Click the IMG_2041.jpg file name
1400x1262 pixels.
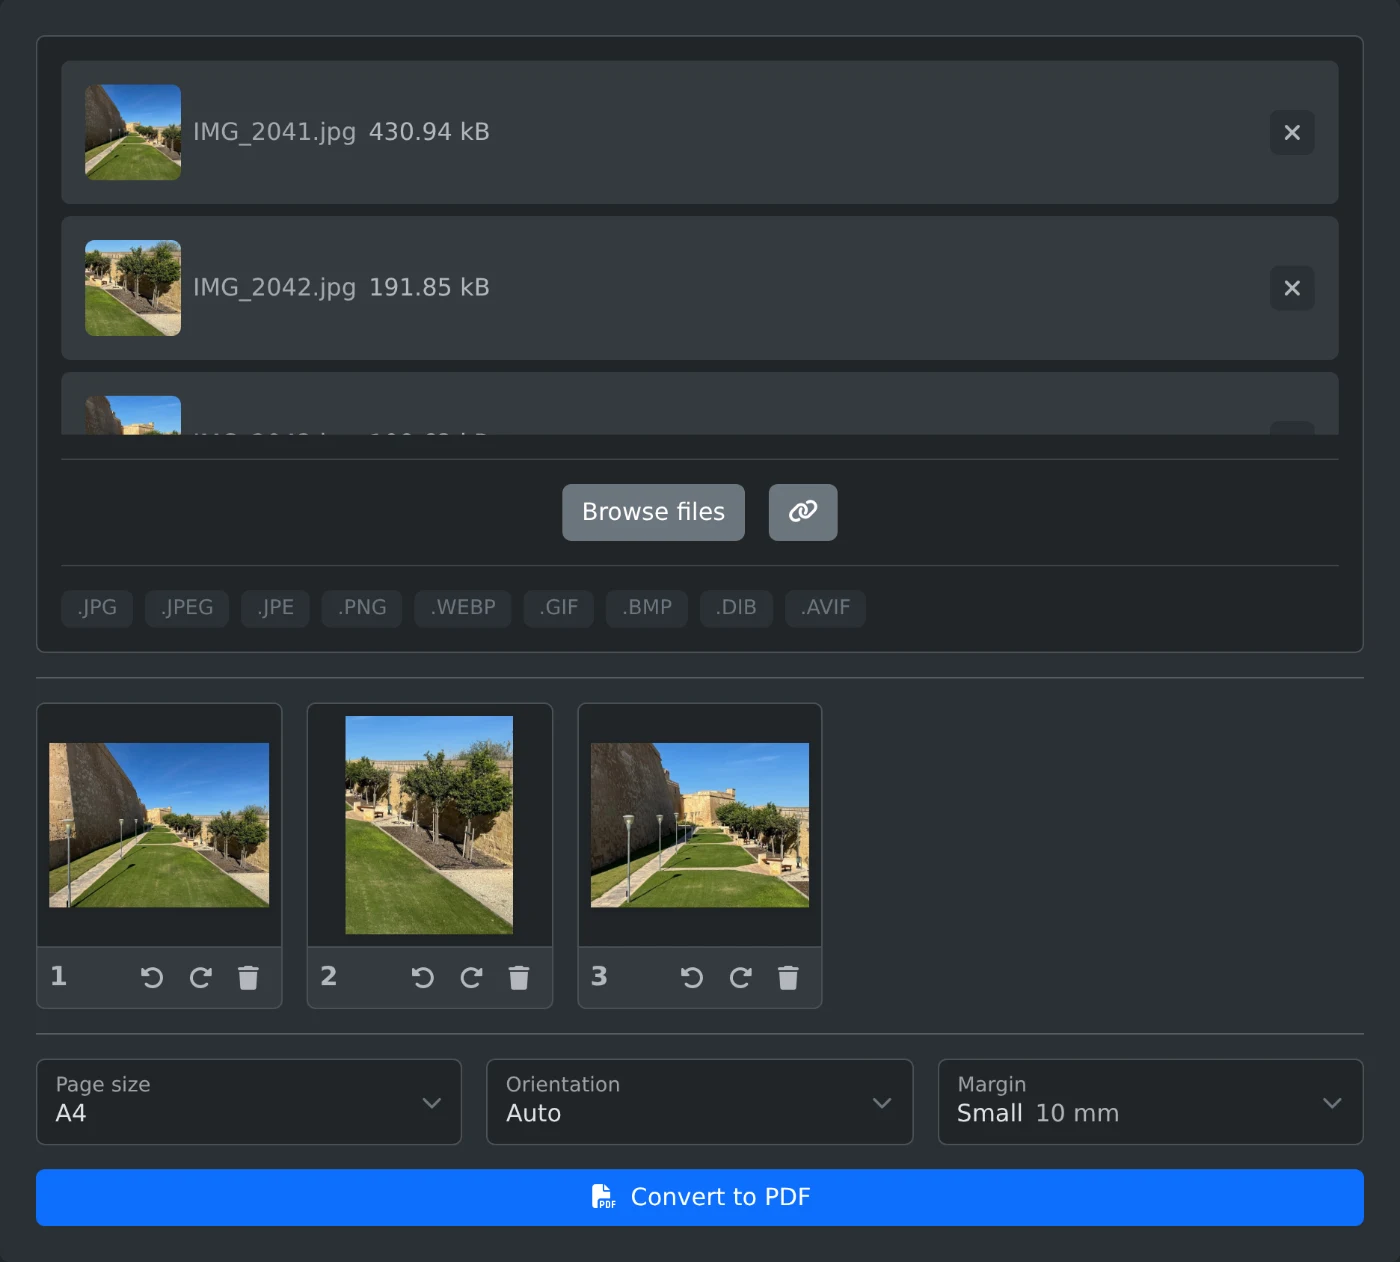(274, 132)
